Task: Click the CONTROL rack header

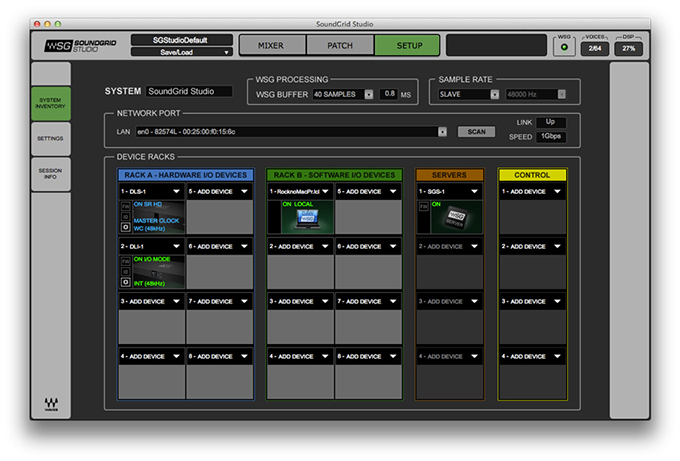Action: click(x=532, y=175)
